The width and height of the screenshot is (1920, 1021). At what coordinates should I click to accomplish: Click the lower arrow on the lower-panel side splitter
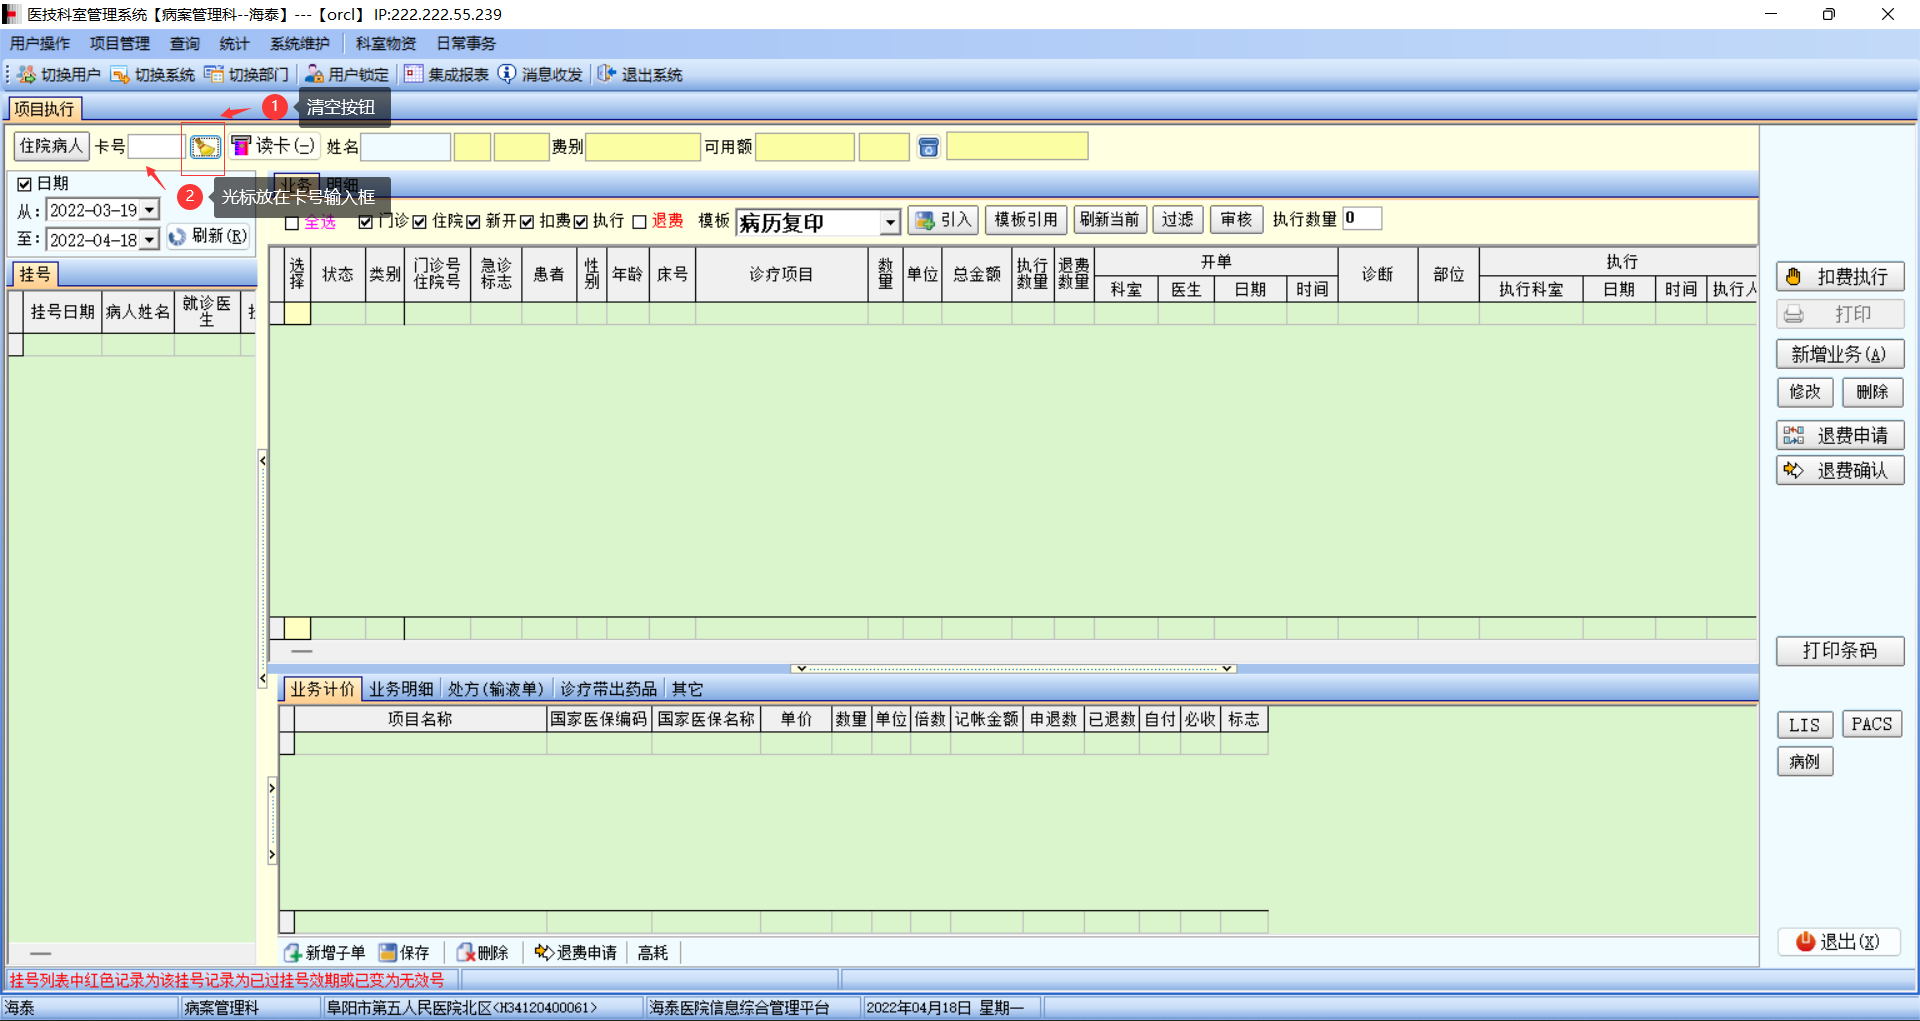pos(272,855)
